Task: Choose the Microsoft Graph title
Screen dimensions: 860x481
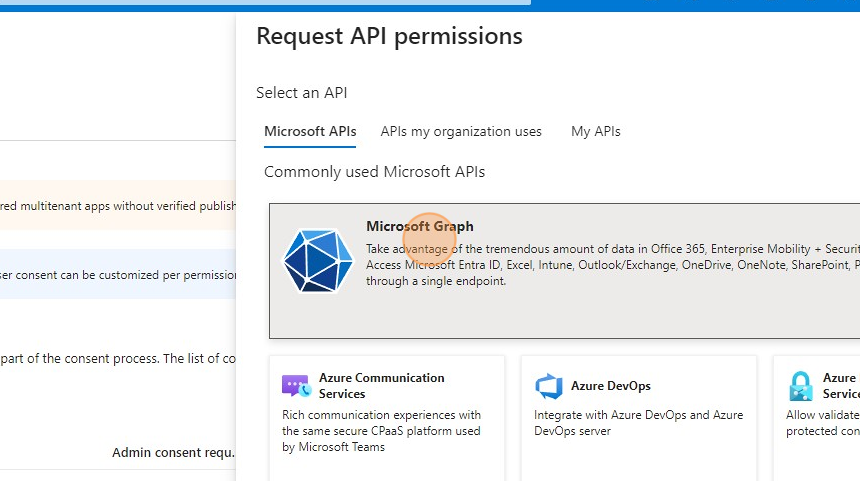Action: [x=419, y=227]
